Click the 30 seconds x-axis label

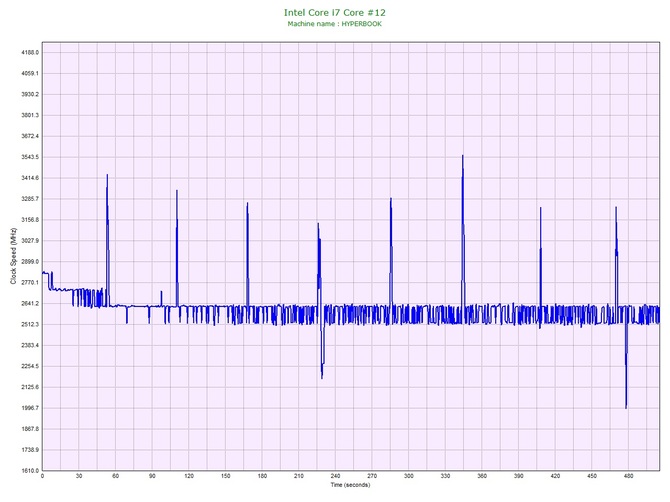click(x=79, y=476)
